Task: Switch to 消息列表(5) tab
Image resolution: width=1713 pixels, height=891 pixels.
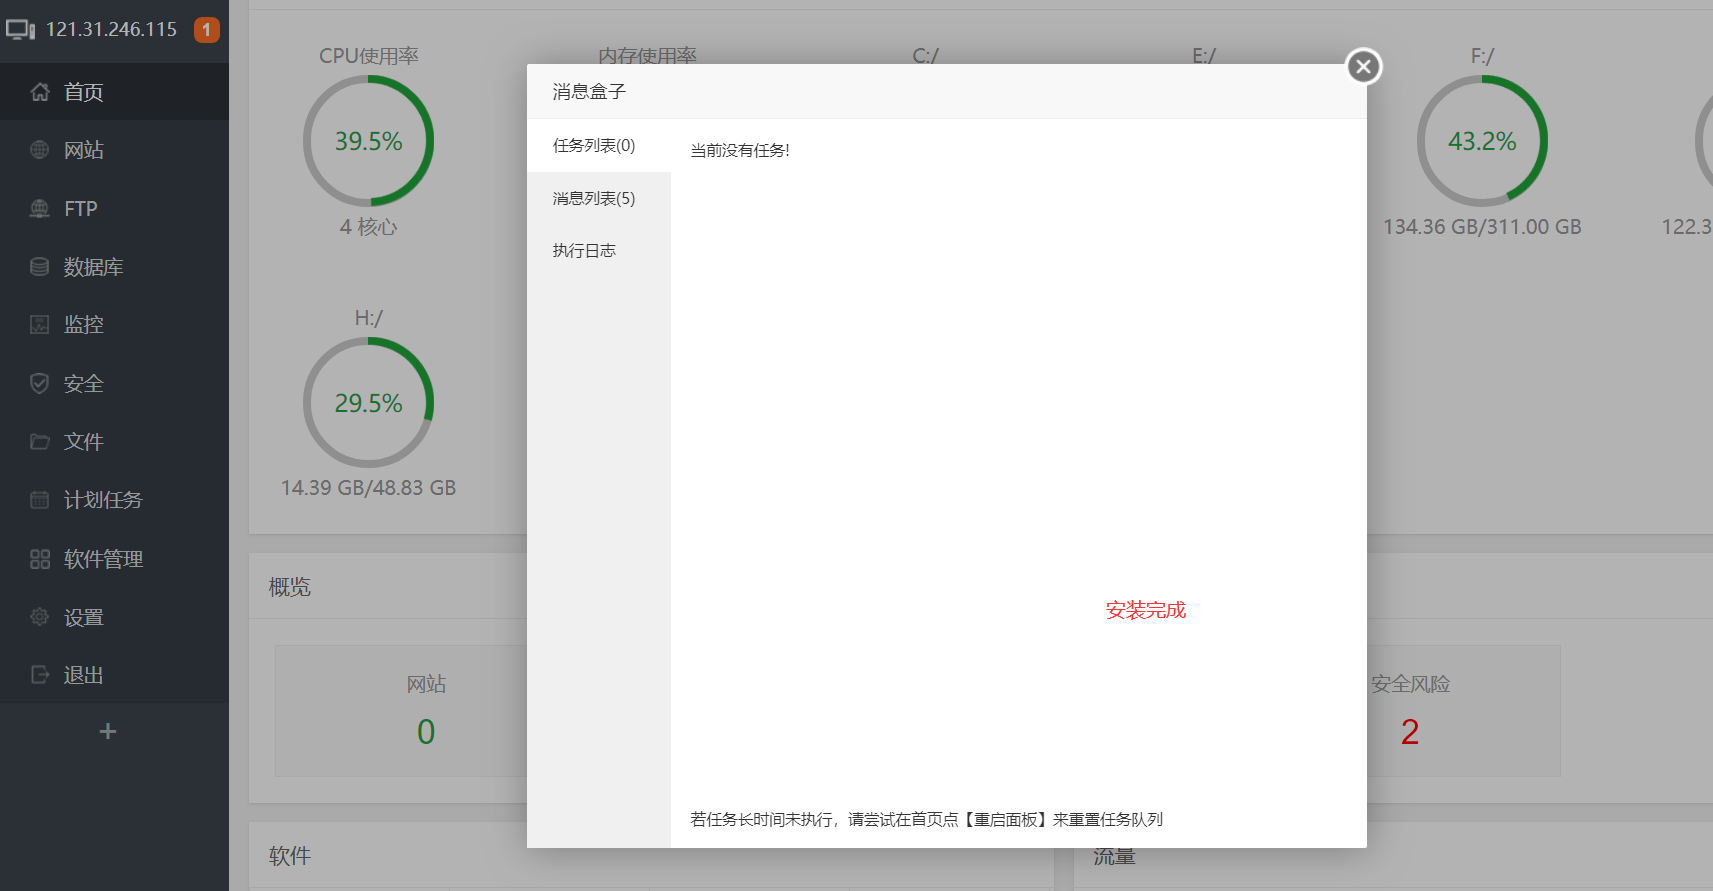Action: (x=599, y=198)
